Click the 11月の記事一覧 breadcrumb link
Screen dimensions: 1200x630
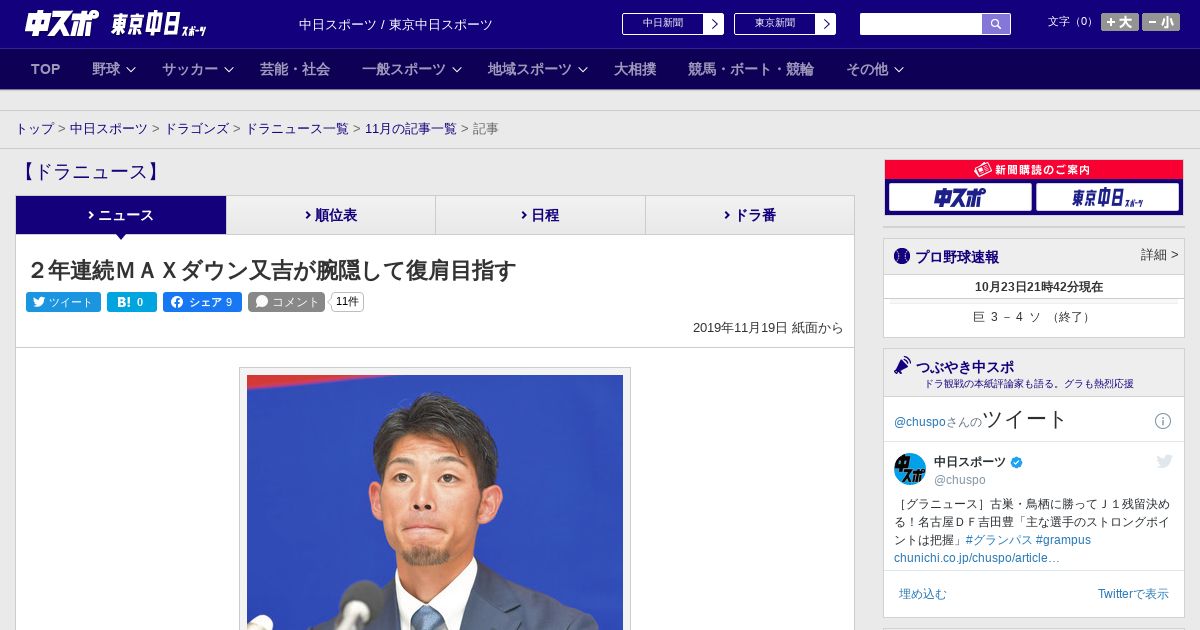410,129
